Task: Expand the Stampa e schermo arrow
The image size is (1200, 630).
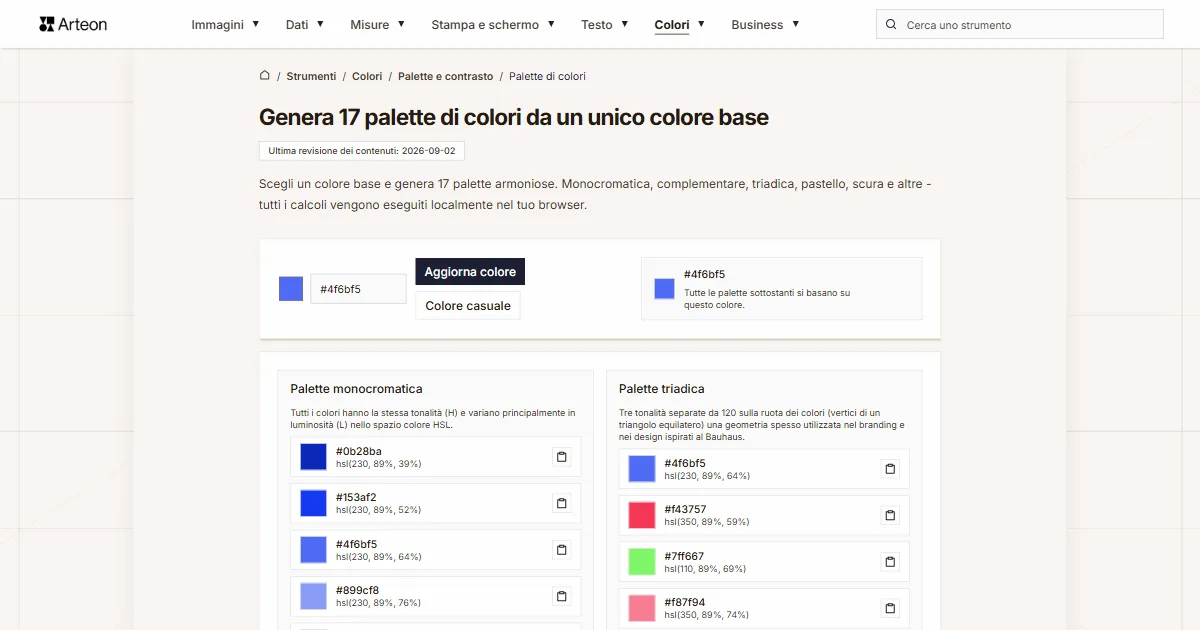Action: pos(551,24)
